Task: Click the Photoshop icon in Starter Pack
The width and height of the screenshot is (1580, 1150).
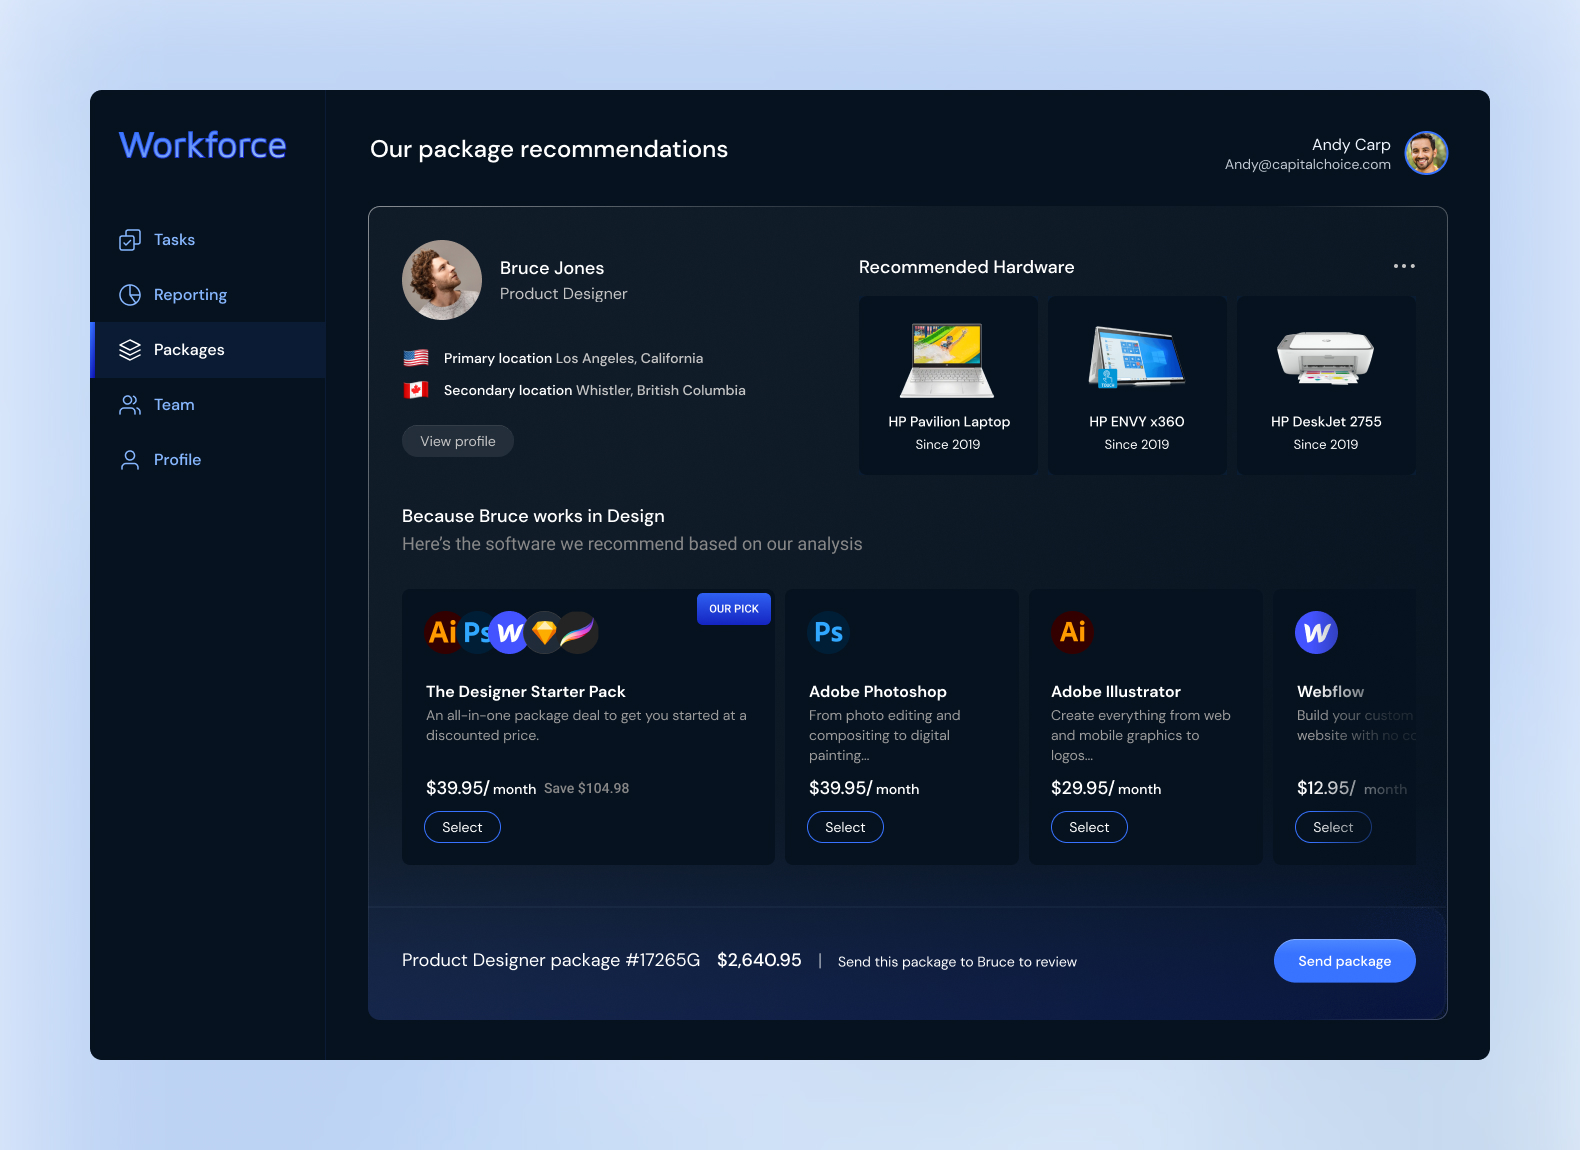Action: click(x=474, y=632)
